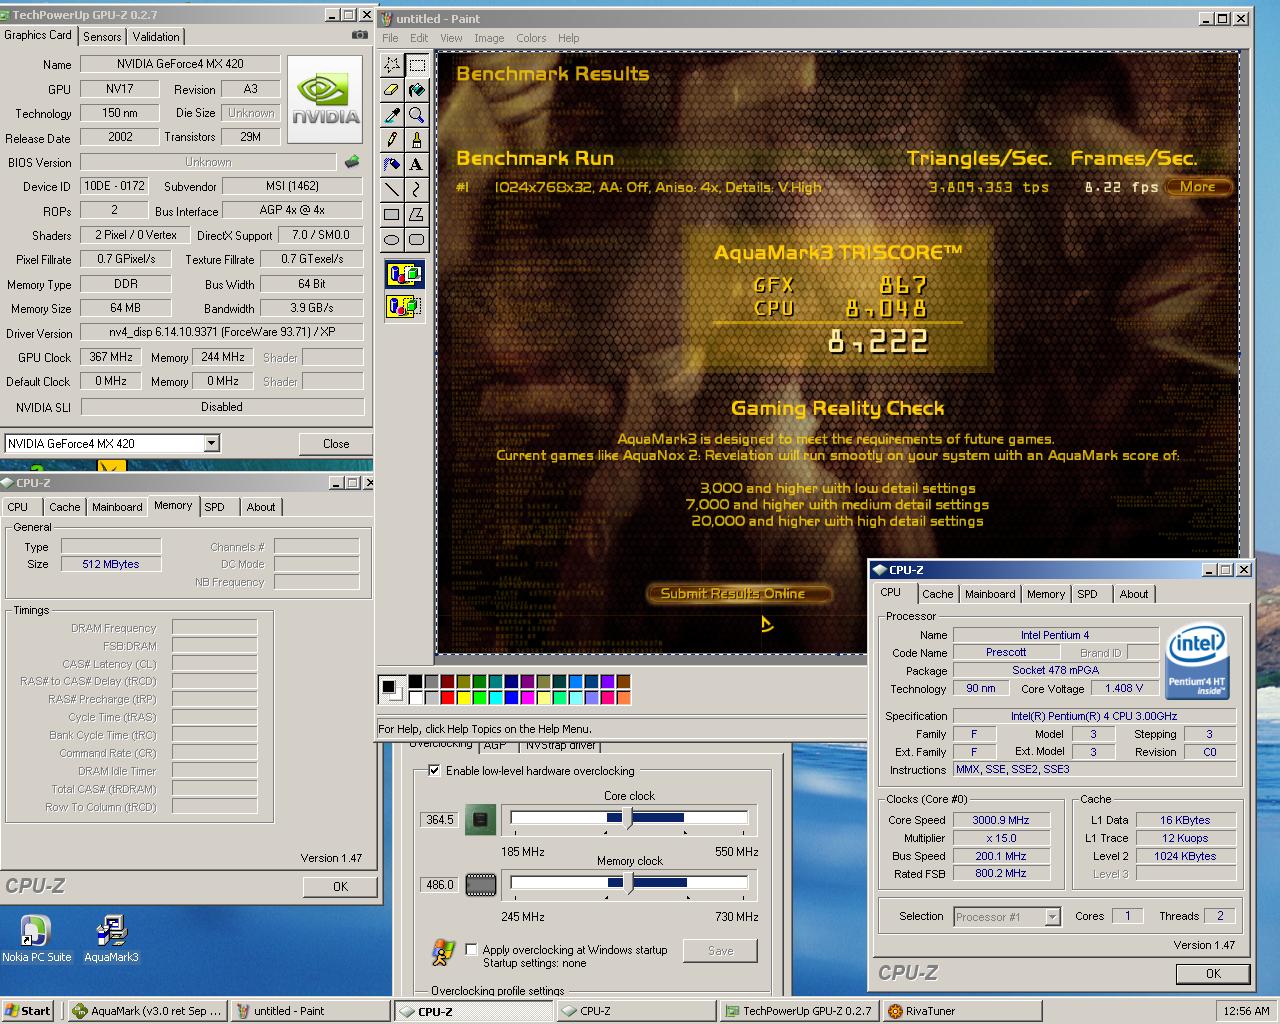
Task: Select the Ellipse shape tool
Action: 392,240
